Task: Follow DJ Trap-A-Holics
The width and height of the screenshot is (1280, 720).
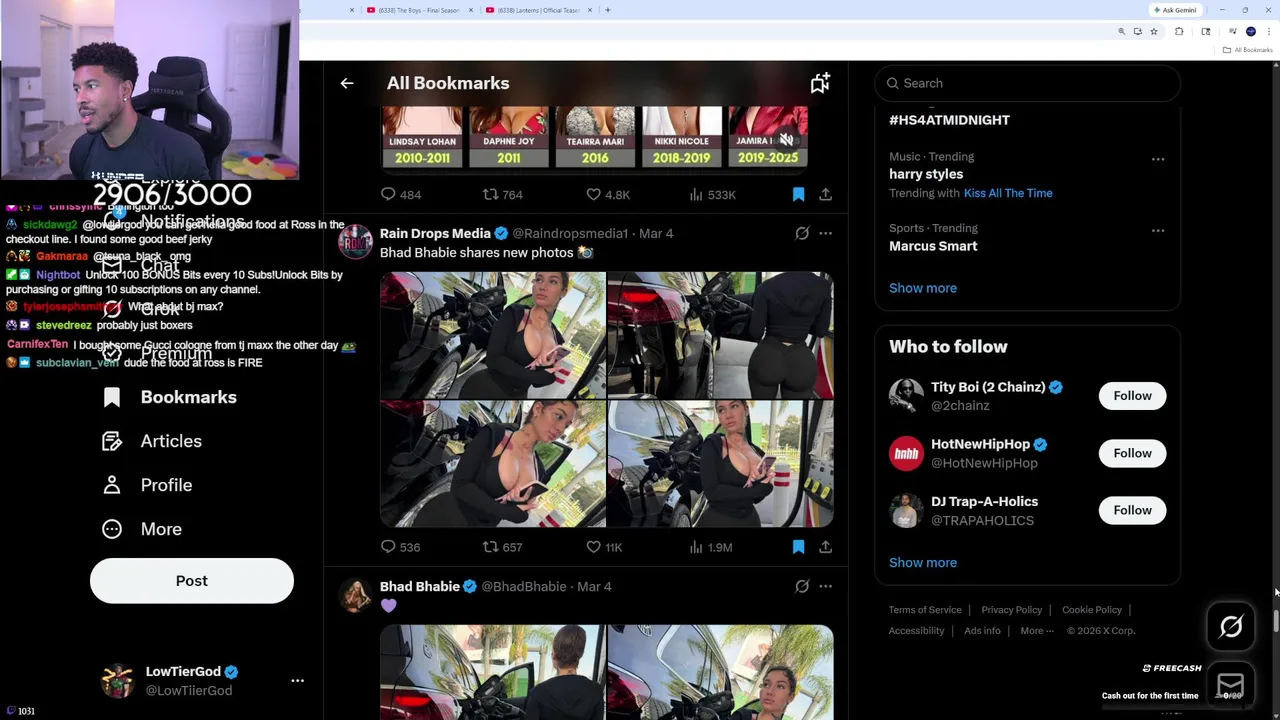Action: coord(1132,510)
